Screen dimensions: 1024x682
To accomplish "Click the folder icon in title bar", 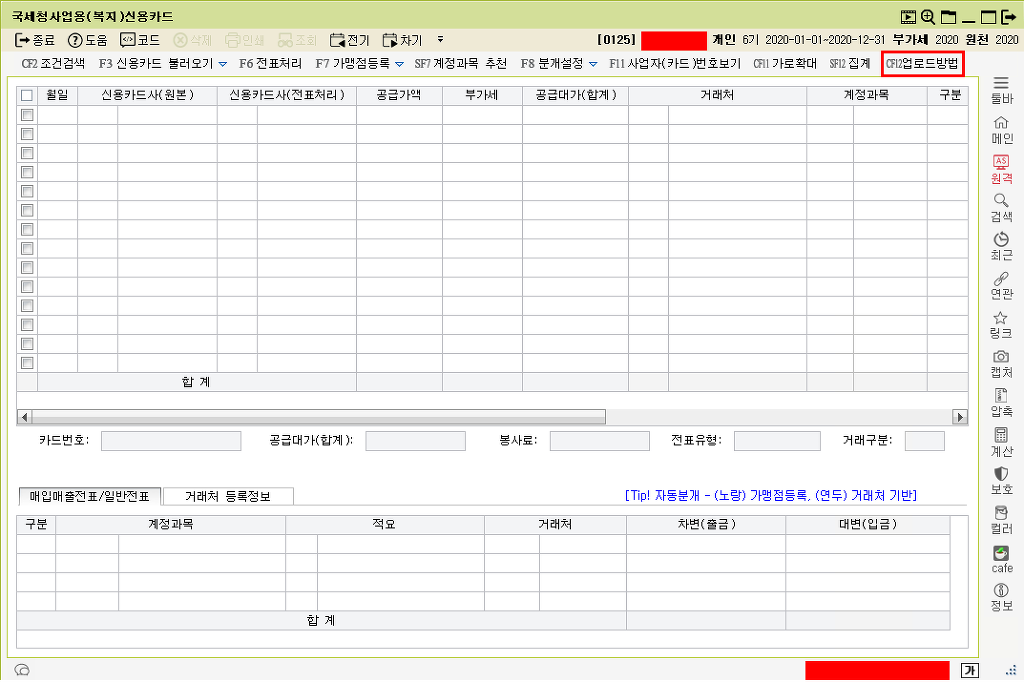I will point(948,17).
